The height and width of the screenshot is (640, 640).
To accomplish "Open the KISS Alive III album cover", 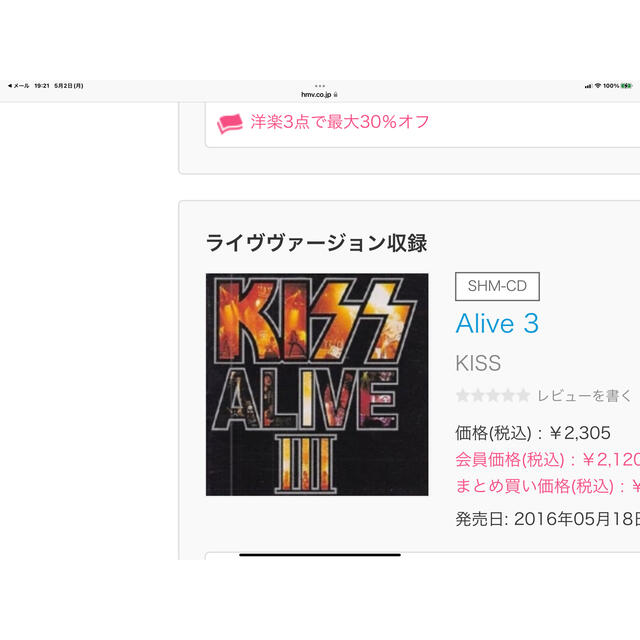I will point(317,384).
